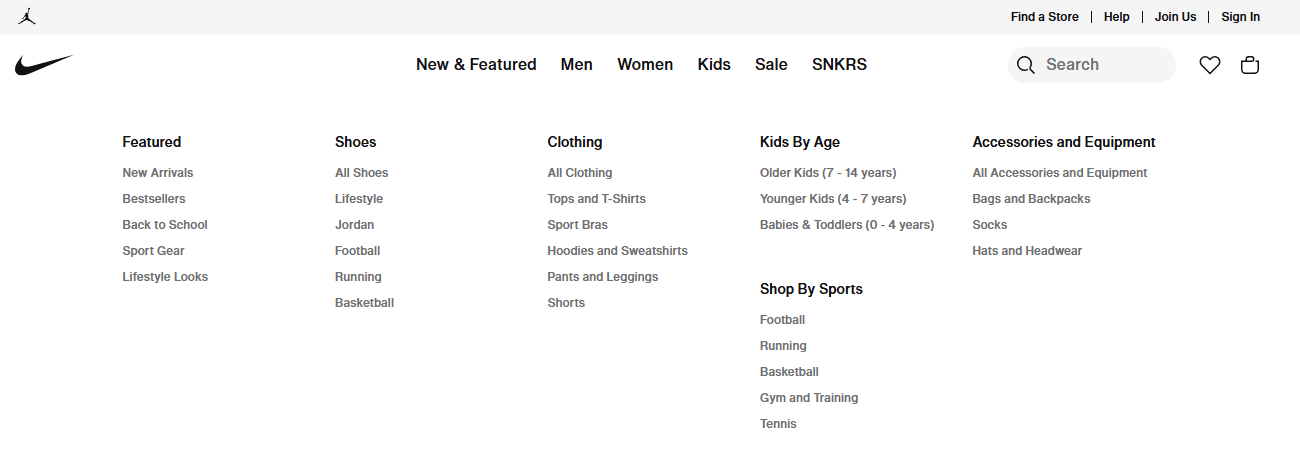The height and width of the screenshot is (458, 1300).
Task: Click the Find a Store link
Action: pos(1044,17)
